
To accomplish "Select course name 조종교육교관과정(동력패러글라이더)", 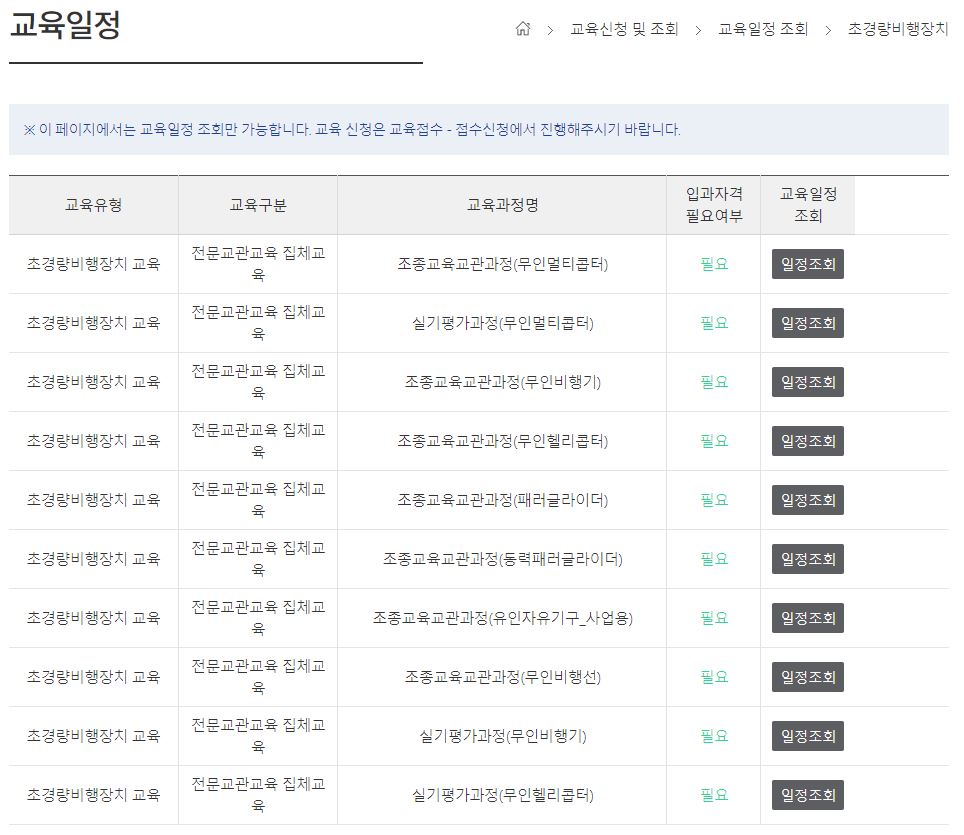I will point(502,559).
